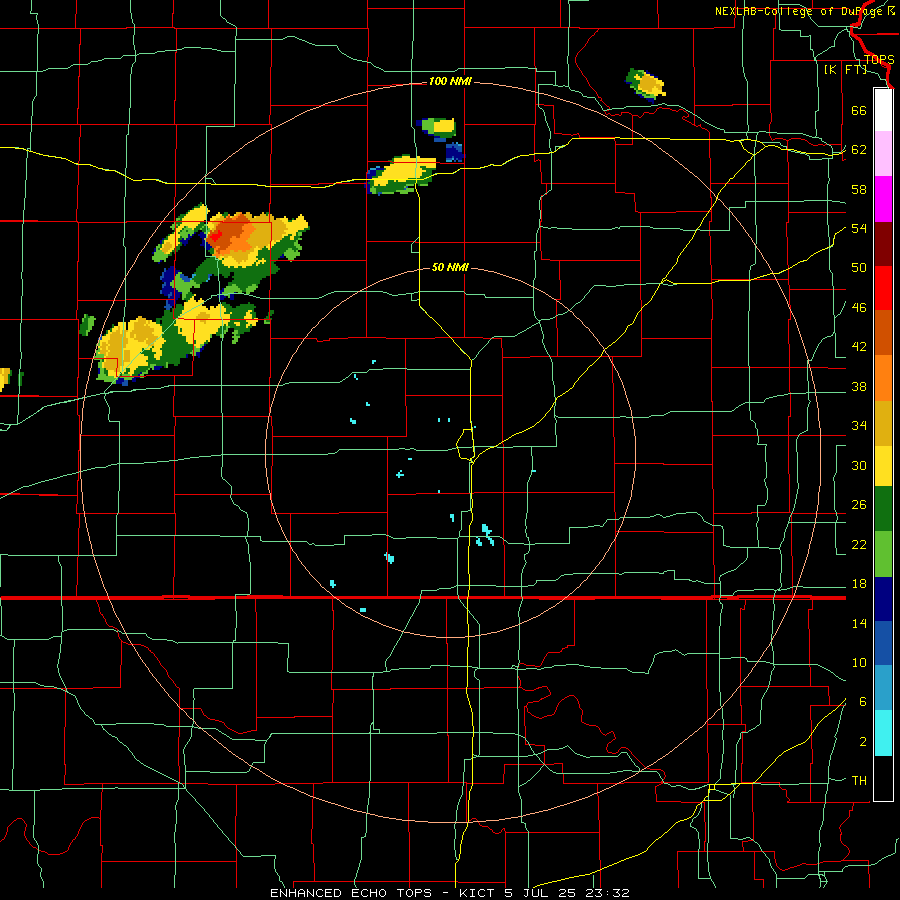Click the magenta legend color swatch

(x=883, y=199)
